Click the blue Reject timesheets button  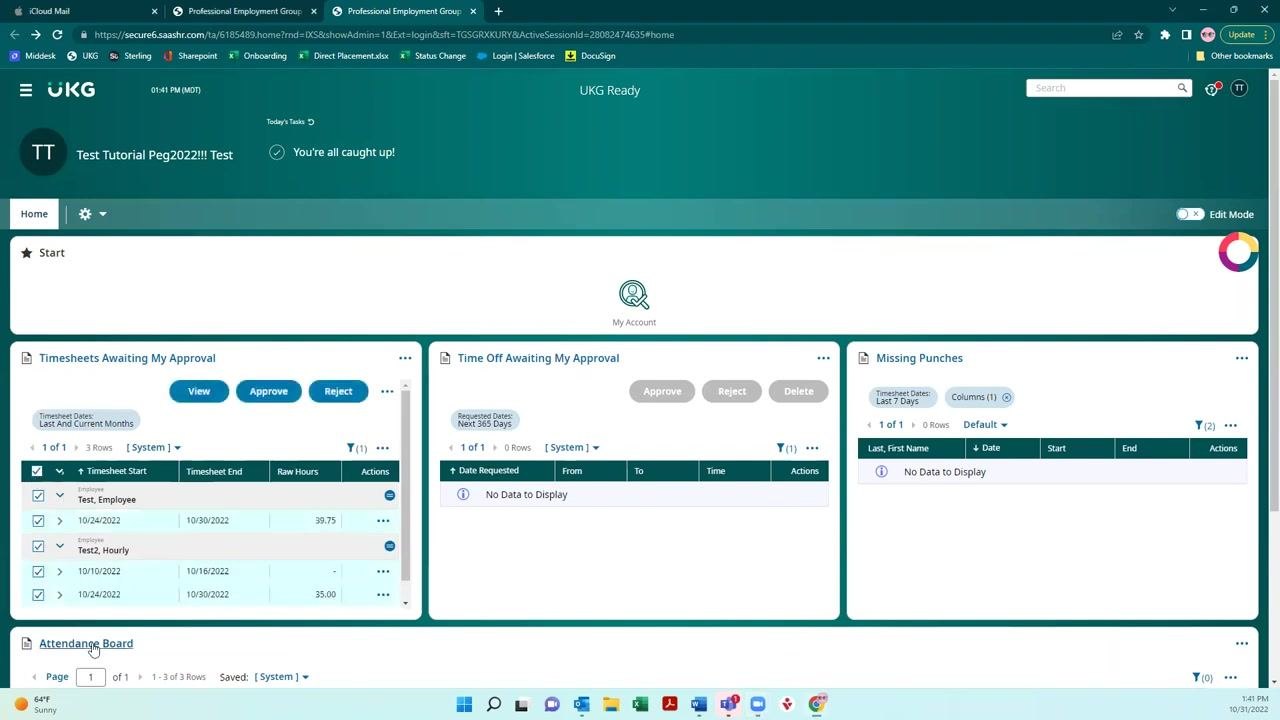(338, 391)
